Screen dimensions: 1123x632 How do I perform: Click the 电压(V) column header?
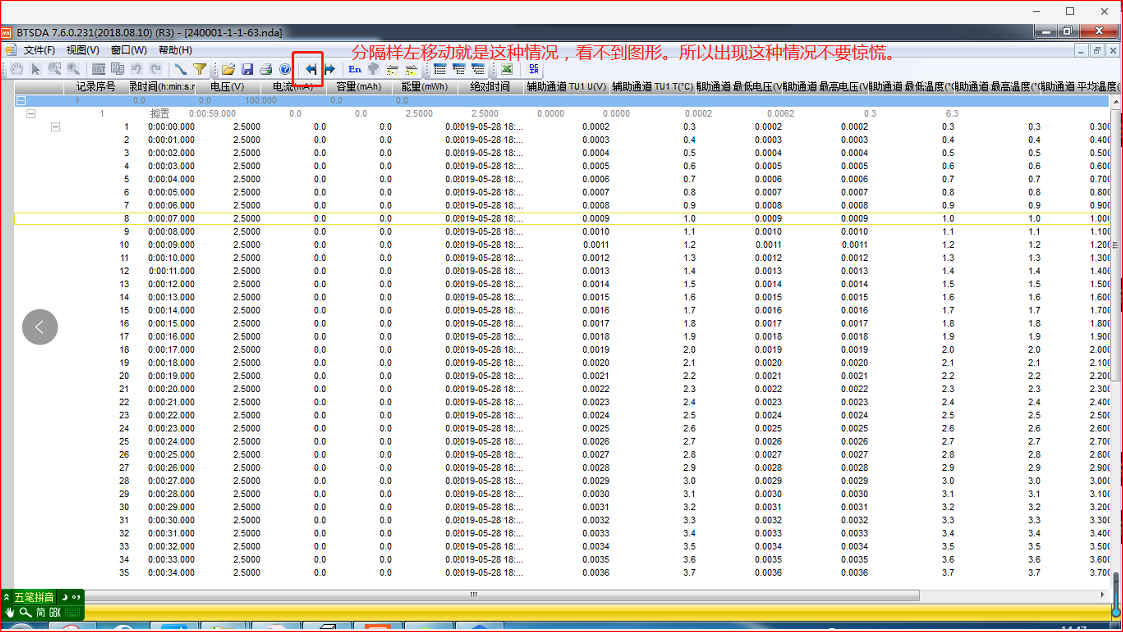point(226,86)
